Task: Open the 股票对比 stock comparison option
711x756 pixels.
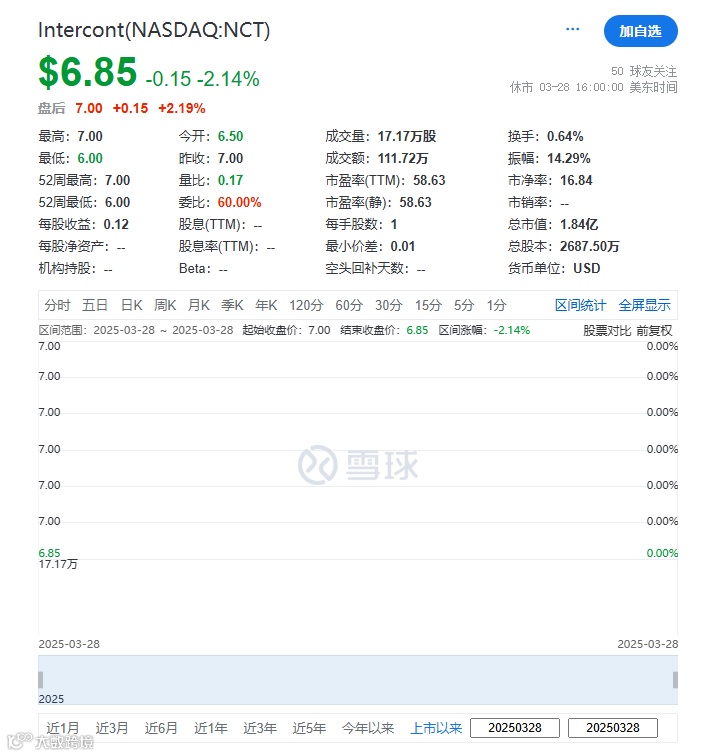Action: 607,330
